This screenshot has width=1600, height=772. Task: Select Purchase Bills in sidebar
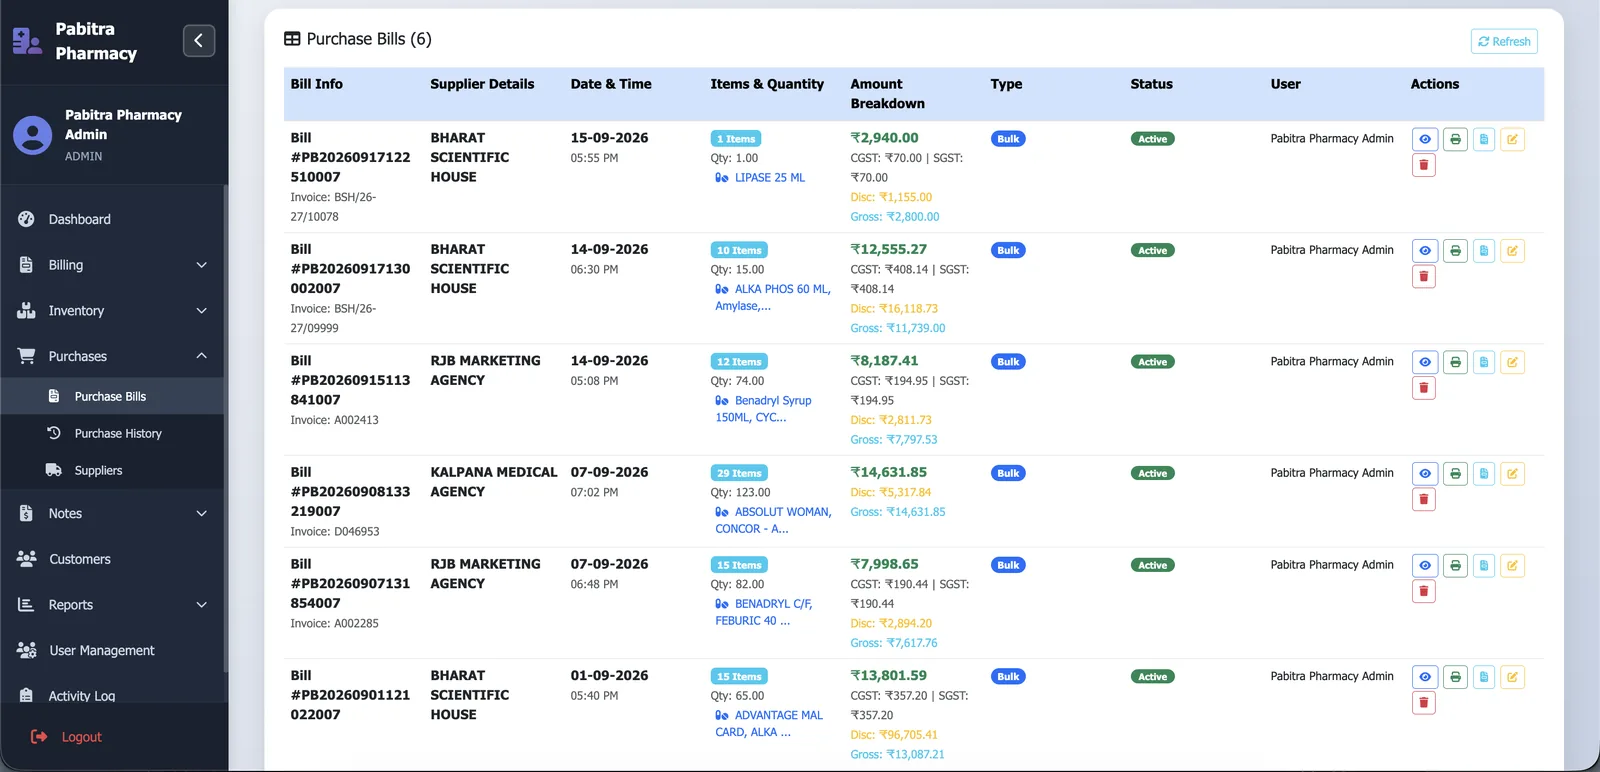113,396
